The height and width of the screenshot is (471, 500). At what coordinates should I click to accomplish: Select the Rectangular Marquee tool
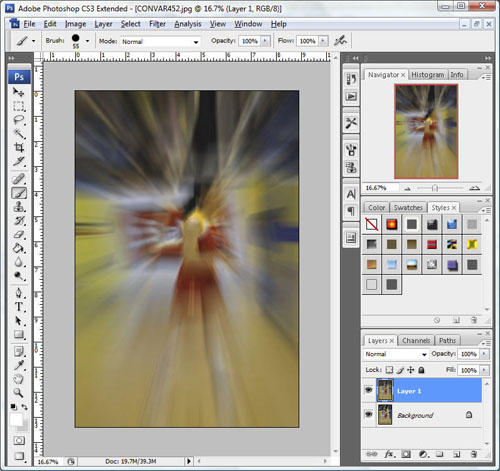18,106
